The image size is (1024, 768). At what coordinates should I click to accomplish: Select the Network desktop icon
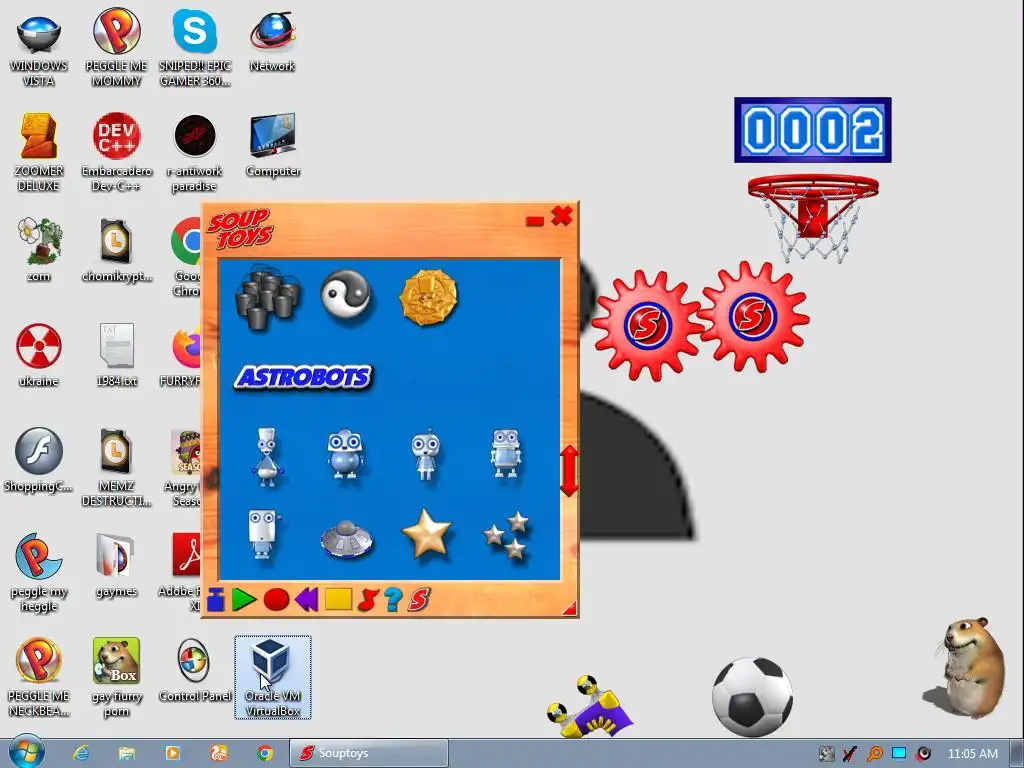pyautogui.click(x=272, y=42)
